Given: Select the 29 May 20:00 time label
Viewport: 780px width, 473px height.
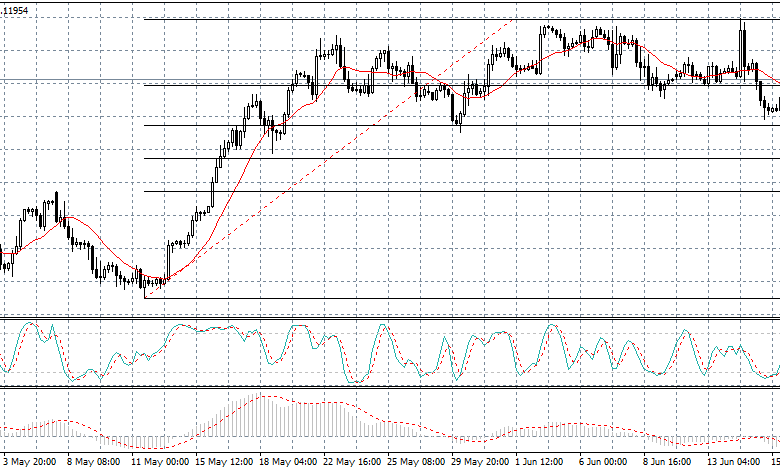Looking at the screenshot, I should coord(478,463).
